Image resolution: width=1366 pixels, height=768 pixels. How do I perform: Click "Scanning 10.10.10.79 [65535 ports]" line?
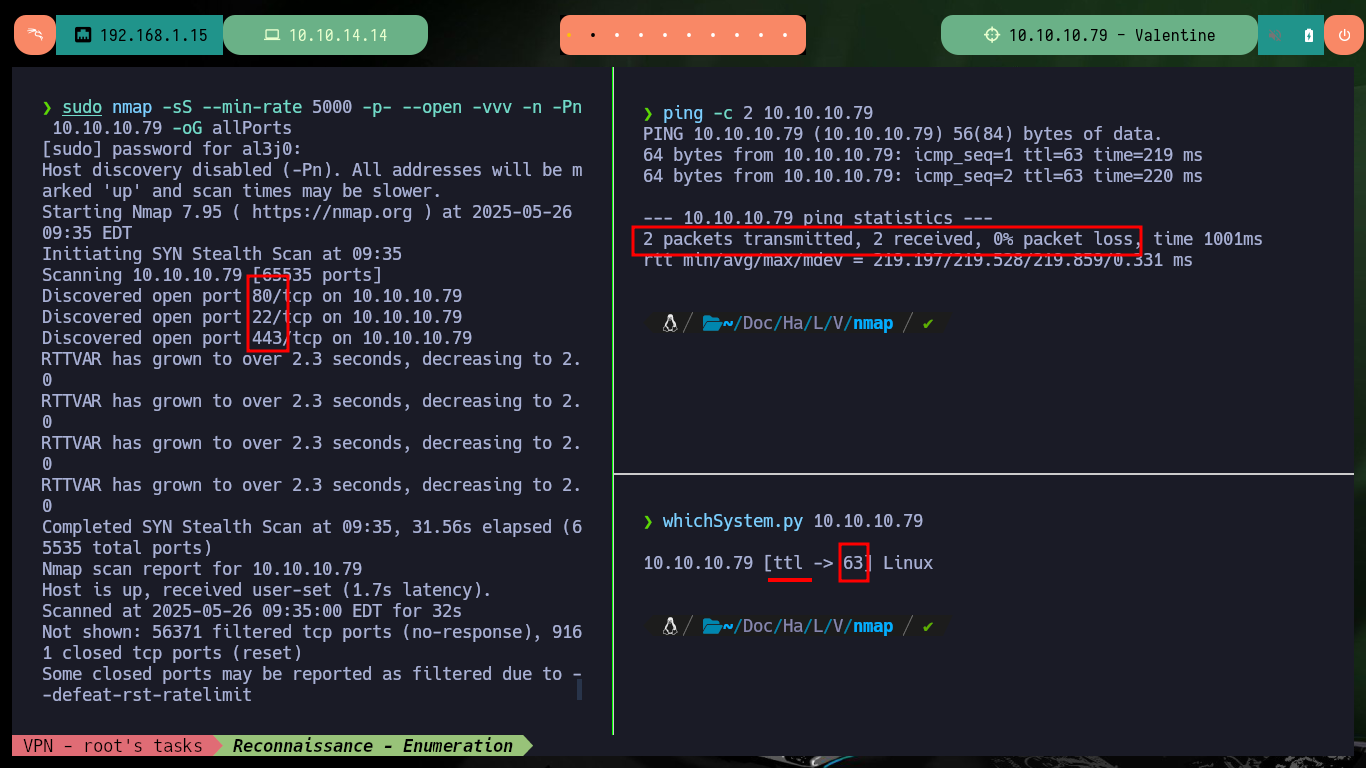point(212,275)
